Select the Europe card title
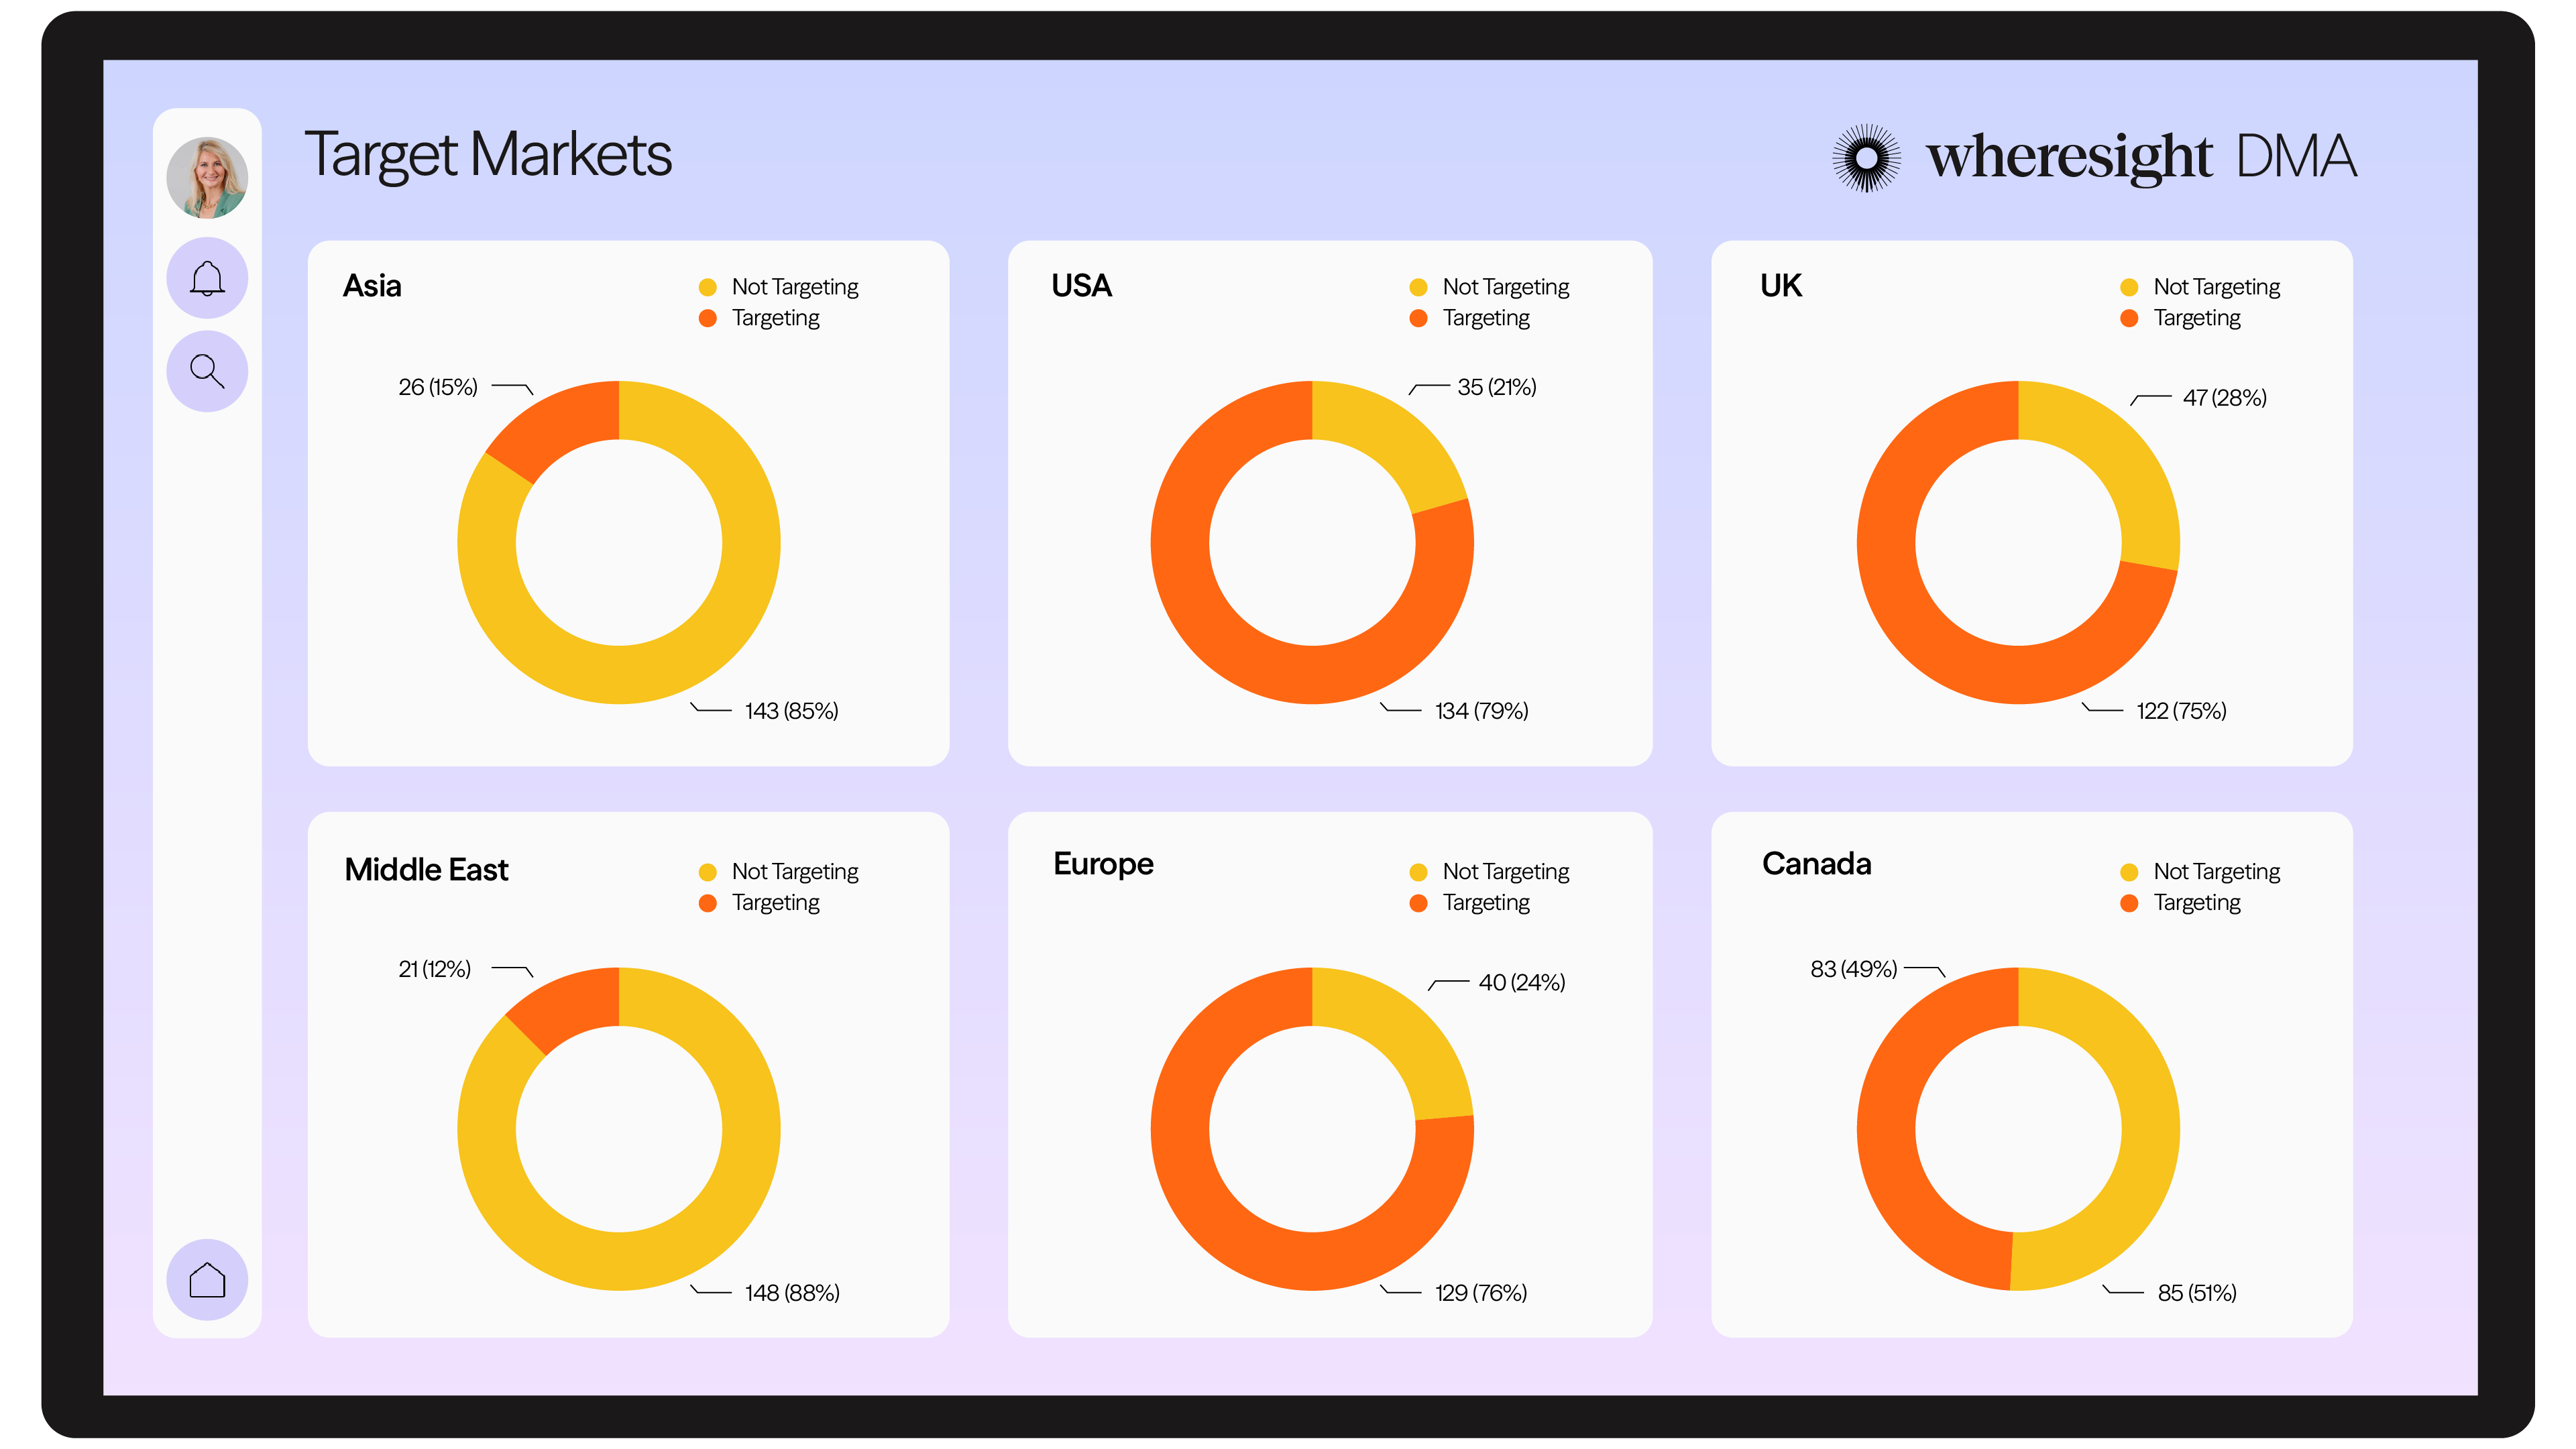The height and width of the screenshot is (1449, 2576). [x=1103, y=864]
